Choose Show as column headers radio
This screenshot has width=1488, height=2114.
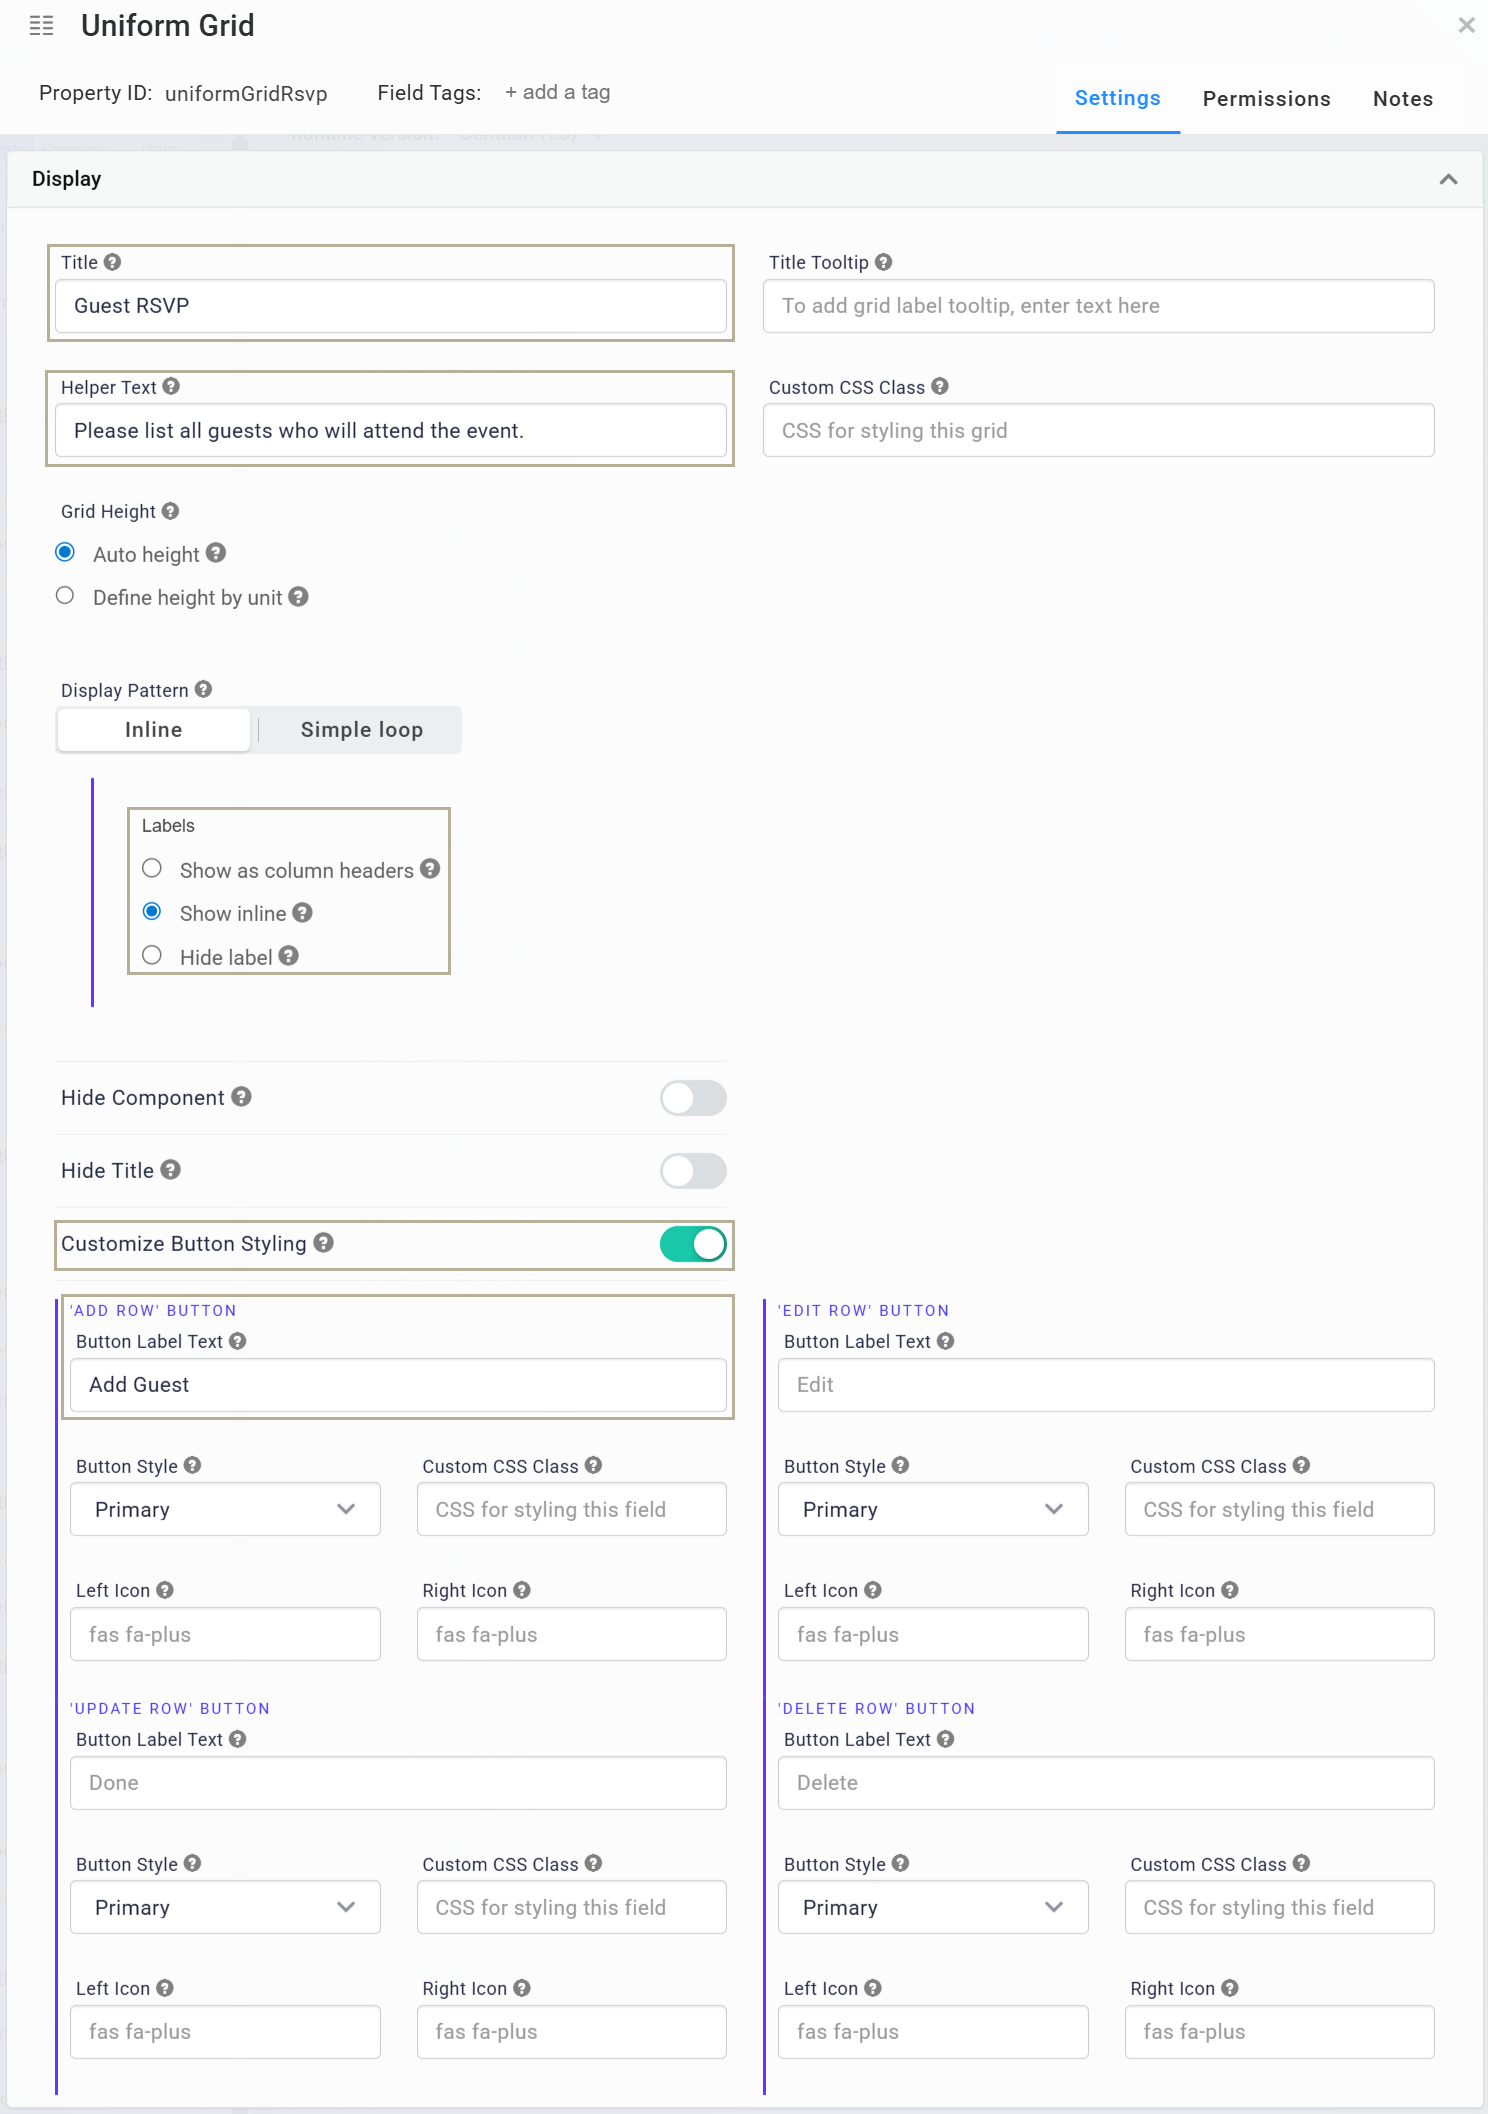click(152, 869)
